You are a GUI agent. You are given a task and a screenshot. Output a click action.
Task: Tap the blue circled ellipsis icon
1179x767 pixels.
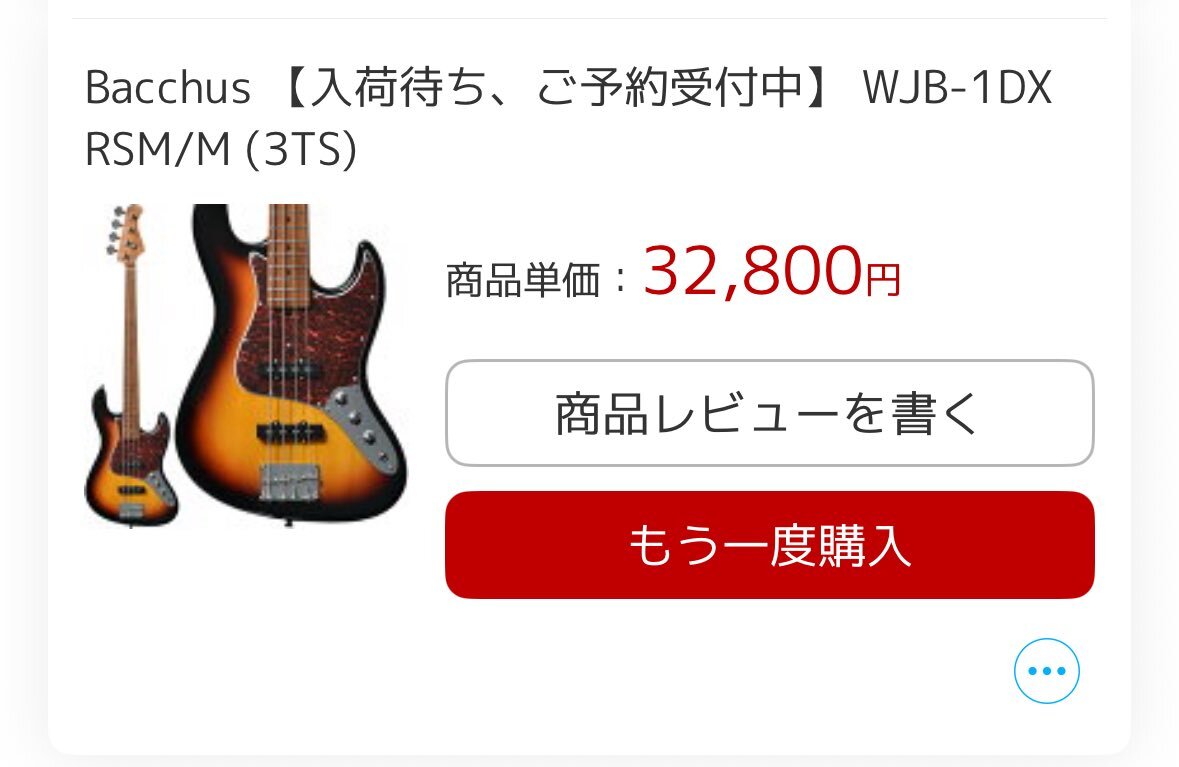[1046, 671]
